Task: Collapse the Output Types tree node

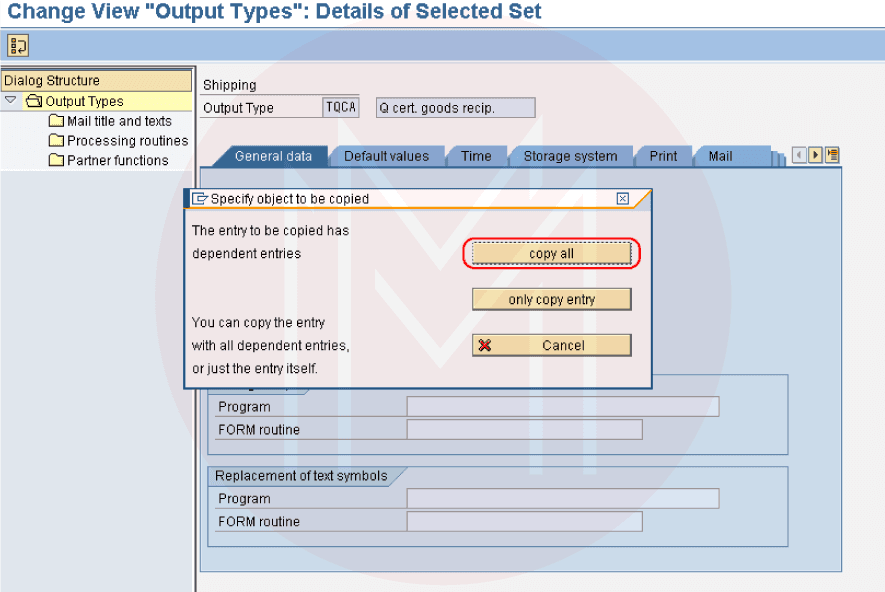Action: point(10,101)
